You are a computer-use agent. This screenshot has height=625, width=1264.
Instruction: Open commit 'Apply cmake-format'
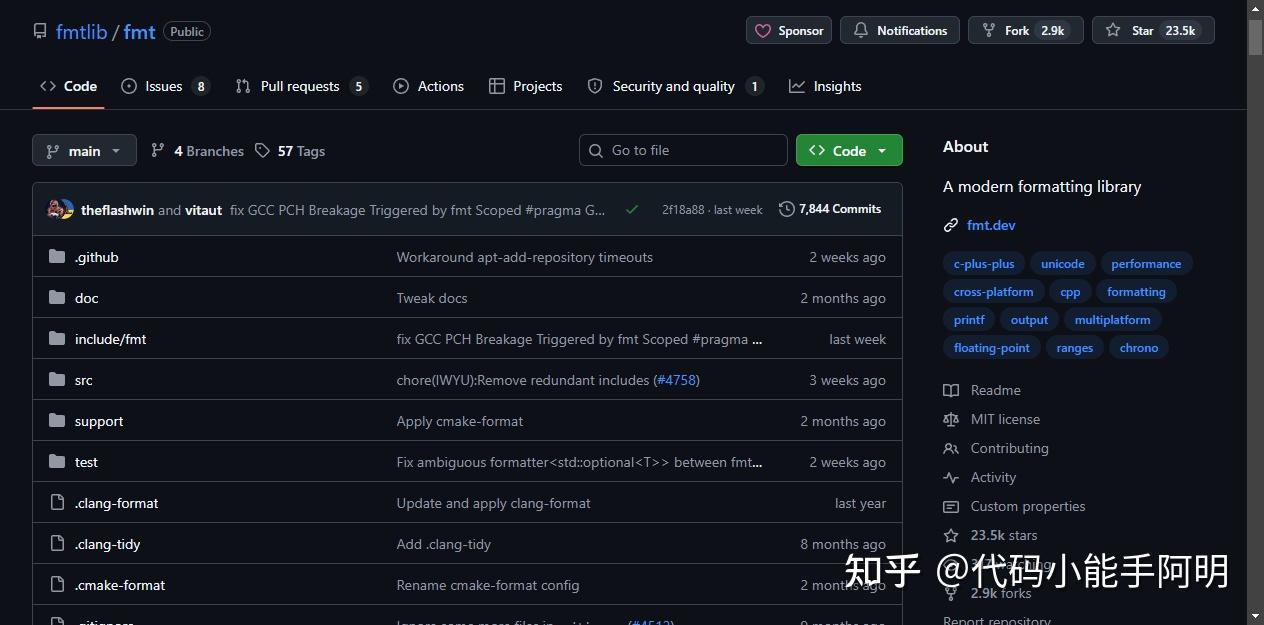pyautogui.click(x=460, y=421)
